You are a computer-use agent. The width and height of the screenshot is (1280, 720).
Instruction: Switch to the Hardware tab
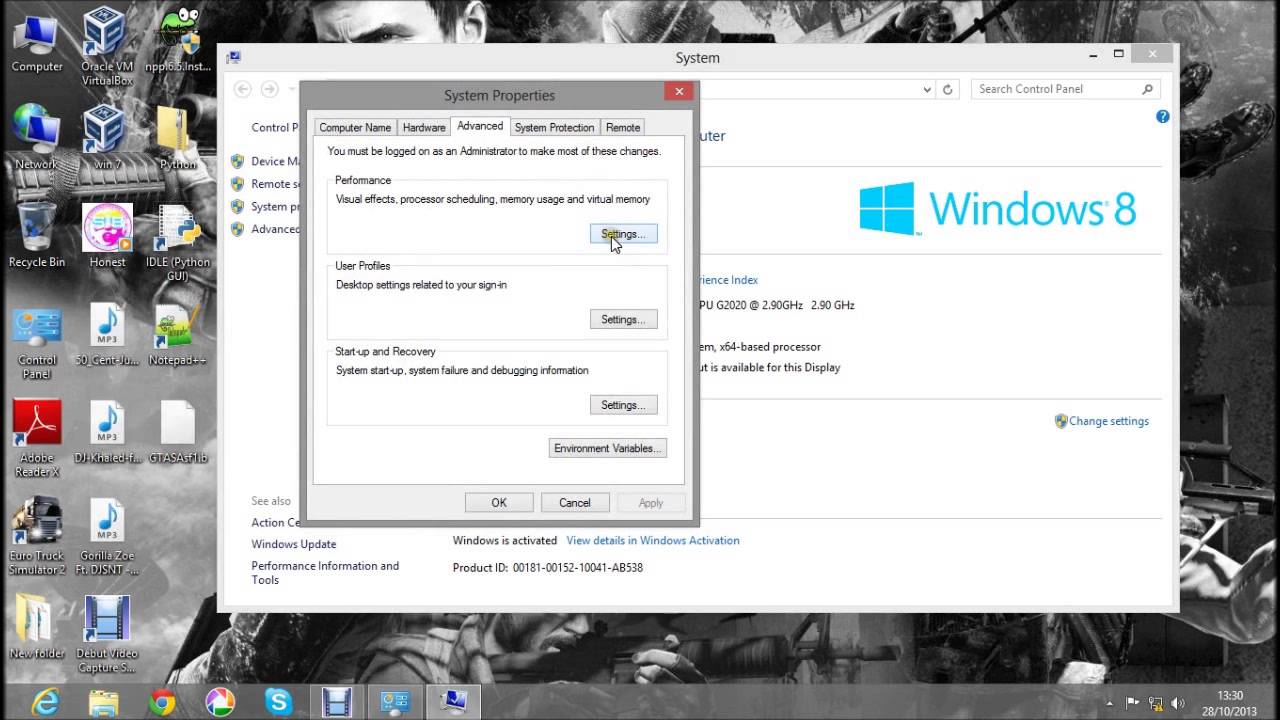coord(424,128)
